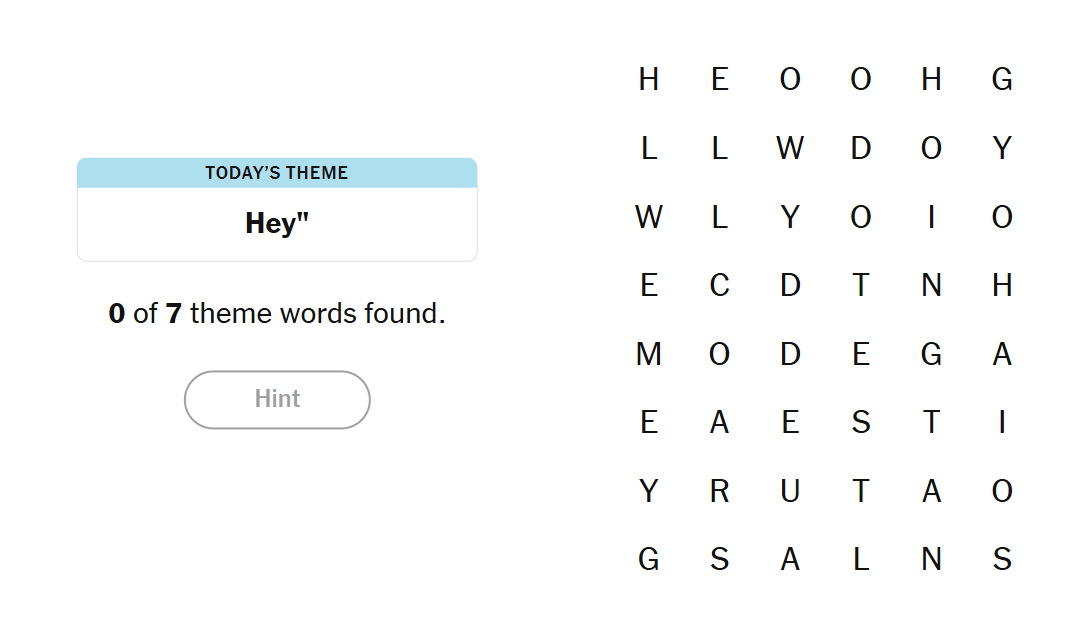Viewport: 1091px width, 641px height.
Task: Select the letter M in the grid
Action: [x=649, y=354]
